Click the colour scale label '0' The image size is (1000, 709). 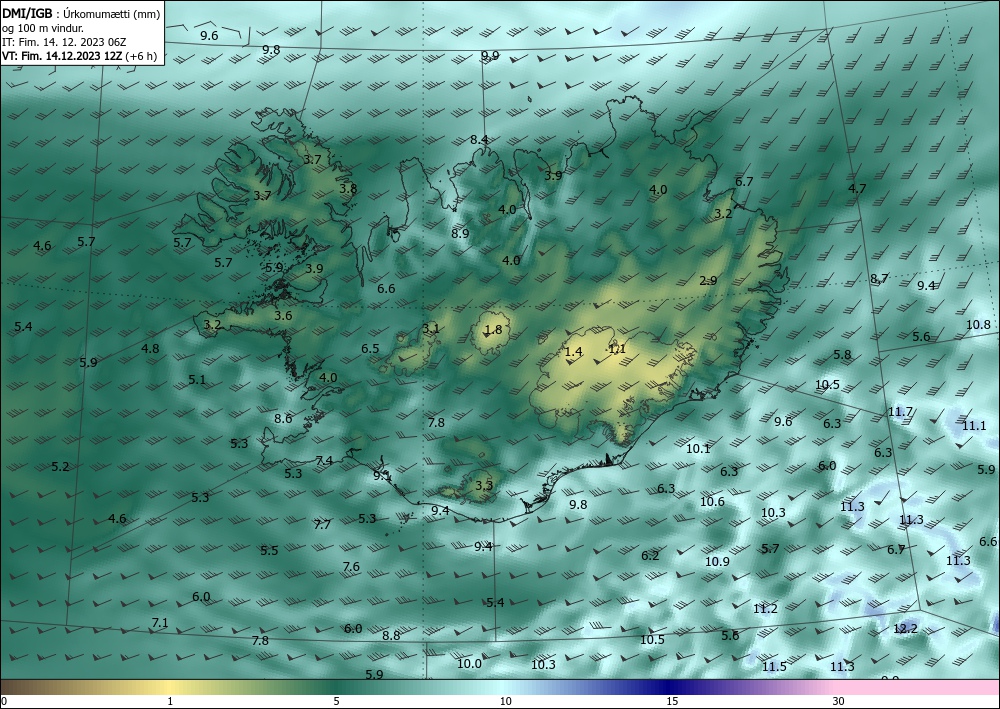(4, 701)
